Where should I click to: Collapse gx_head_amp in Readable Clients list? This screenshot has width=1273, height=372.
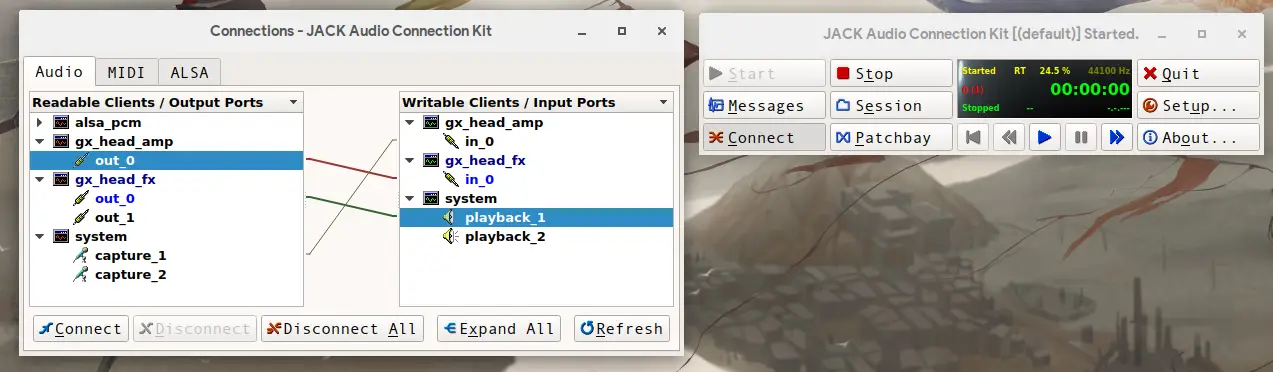point(39,141)
